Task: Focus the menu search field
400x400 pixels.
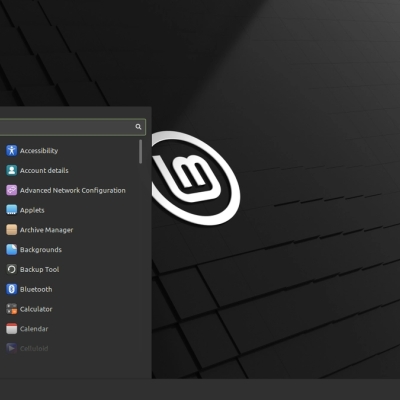Action: click(72, 127)
